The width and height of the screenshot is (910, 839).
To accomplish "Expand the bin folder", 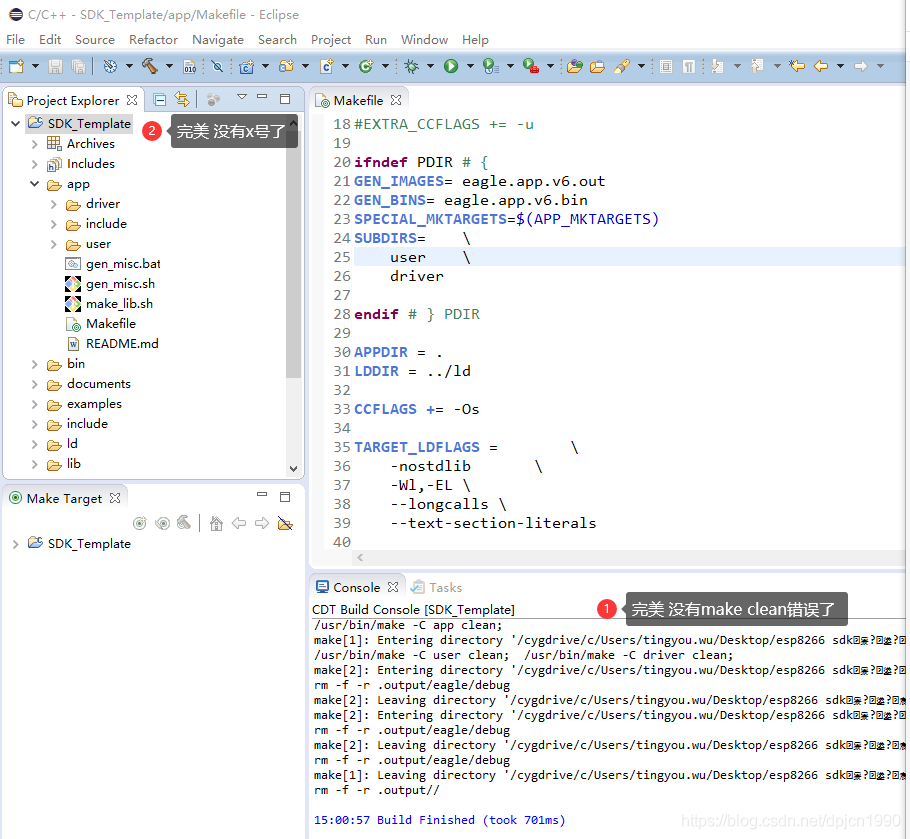I will pos(34,364).
